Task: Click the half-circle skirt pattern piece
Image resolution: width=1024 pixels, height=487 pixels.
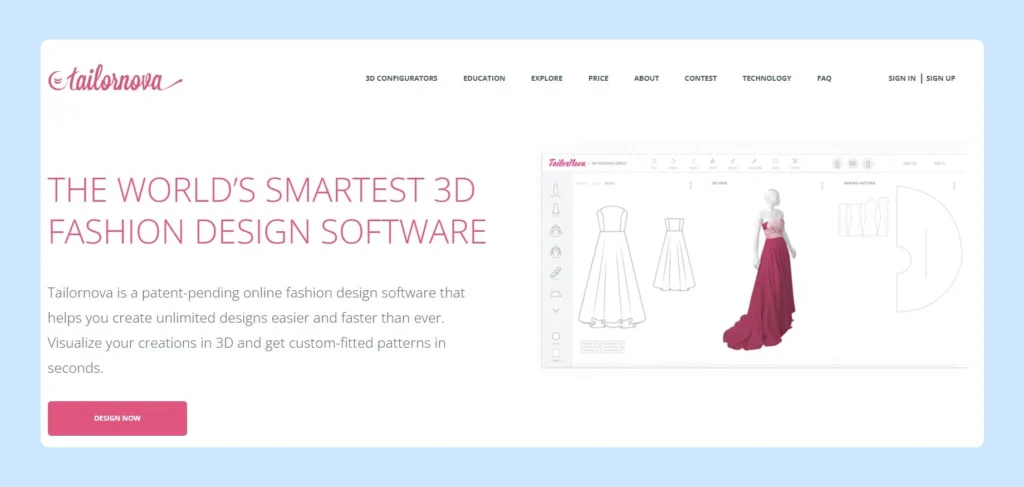Action: pos(928,249)
